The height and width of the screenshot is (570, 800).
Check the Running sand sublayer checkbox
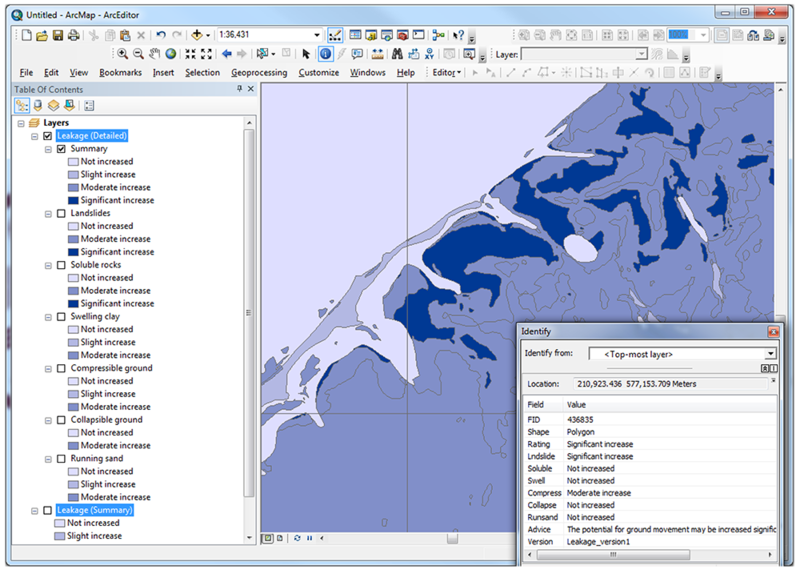coord(61,459)
